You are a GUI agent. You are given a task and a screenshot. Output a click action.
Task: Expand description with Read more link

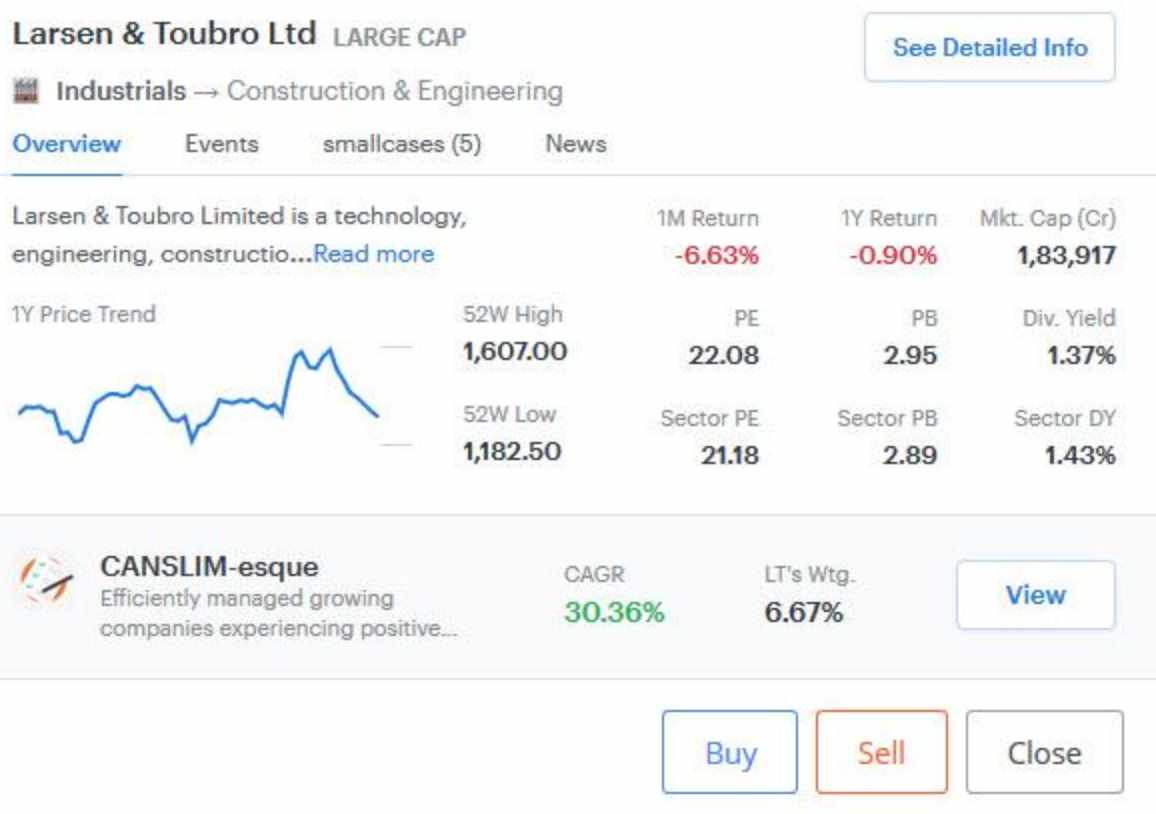click(374, 254)
